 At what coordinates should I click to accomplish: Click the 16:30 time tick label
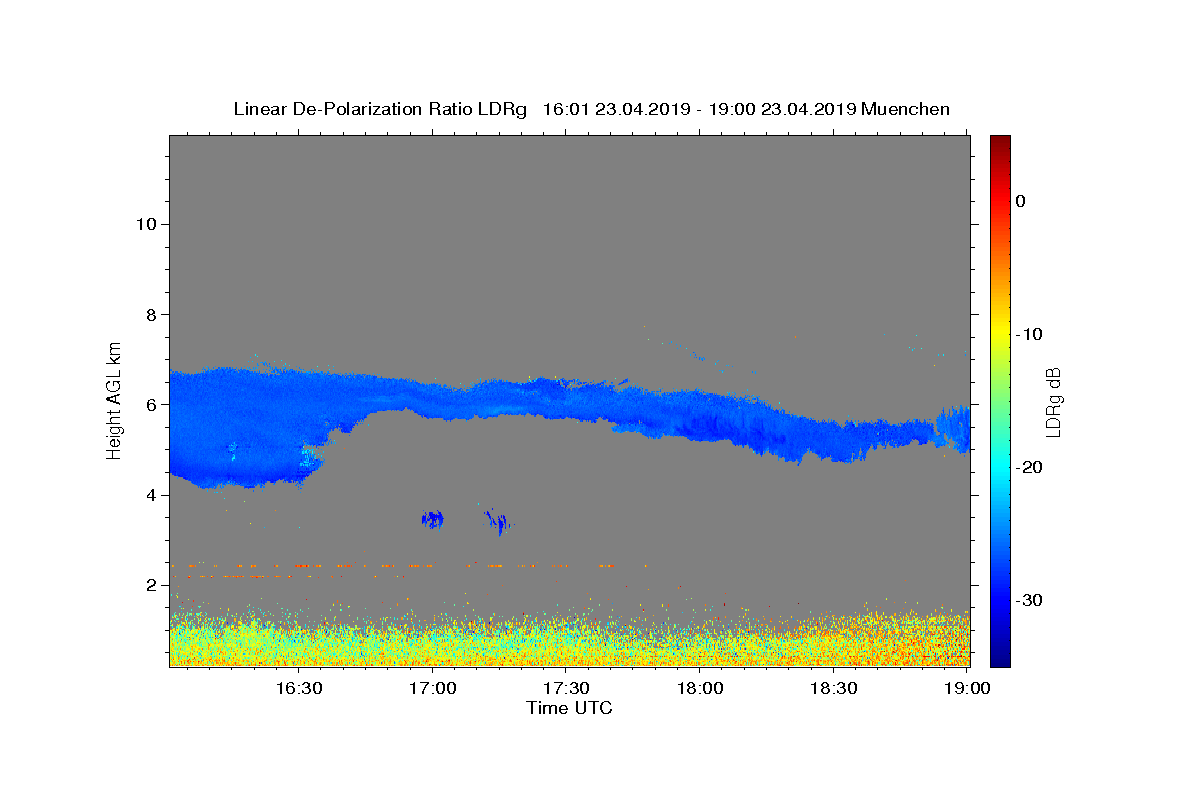tap(298, 688)
